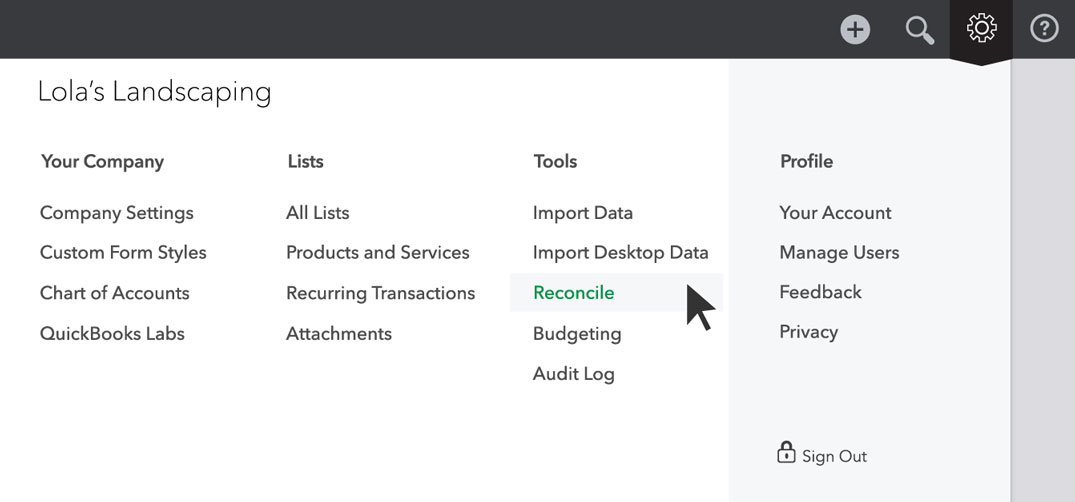This screenshot has height=502, width=1075.
Task: Click the Sign Out link
Action: 834,456
